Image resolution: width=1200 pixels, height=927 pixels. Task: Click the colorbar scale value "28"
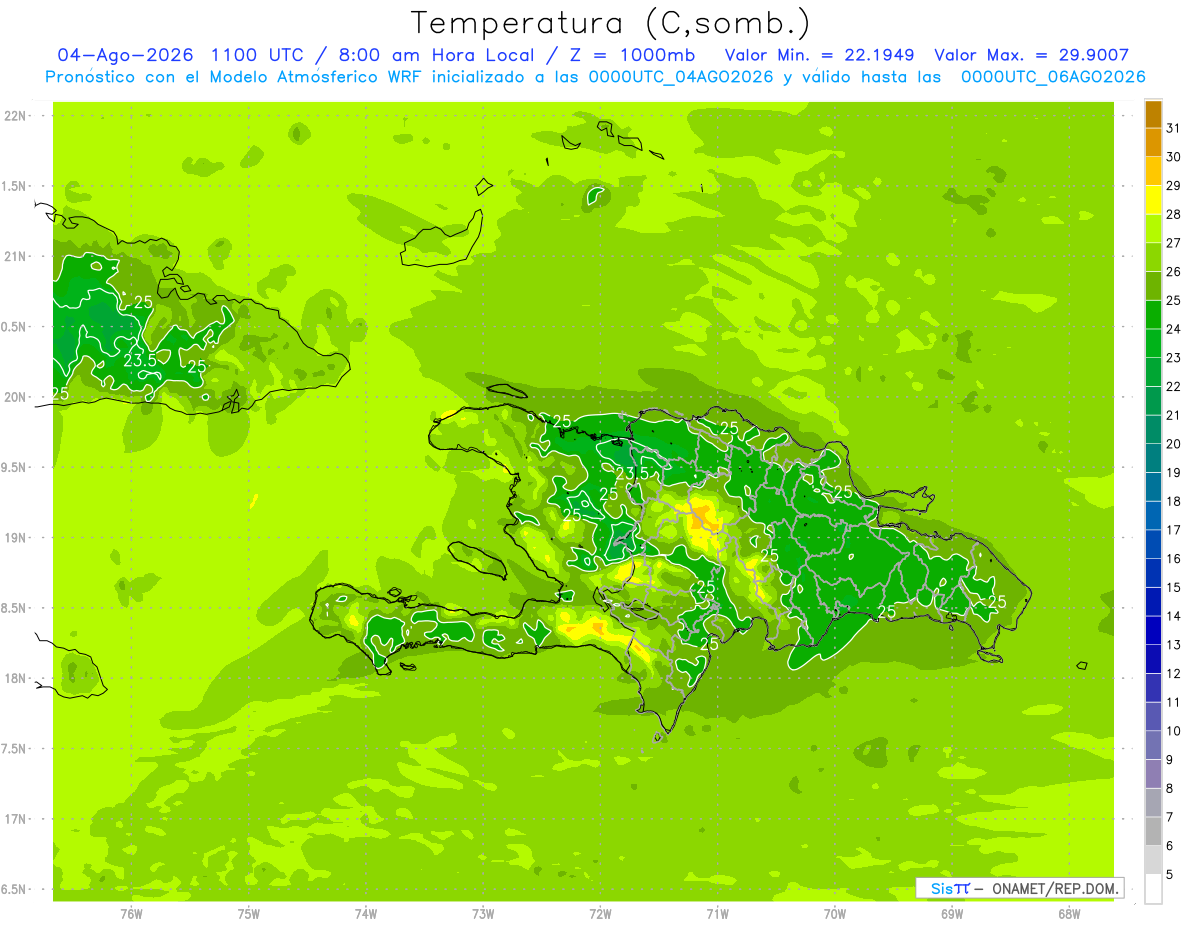pos(1174,214)
